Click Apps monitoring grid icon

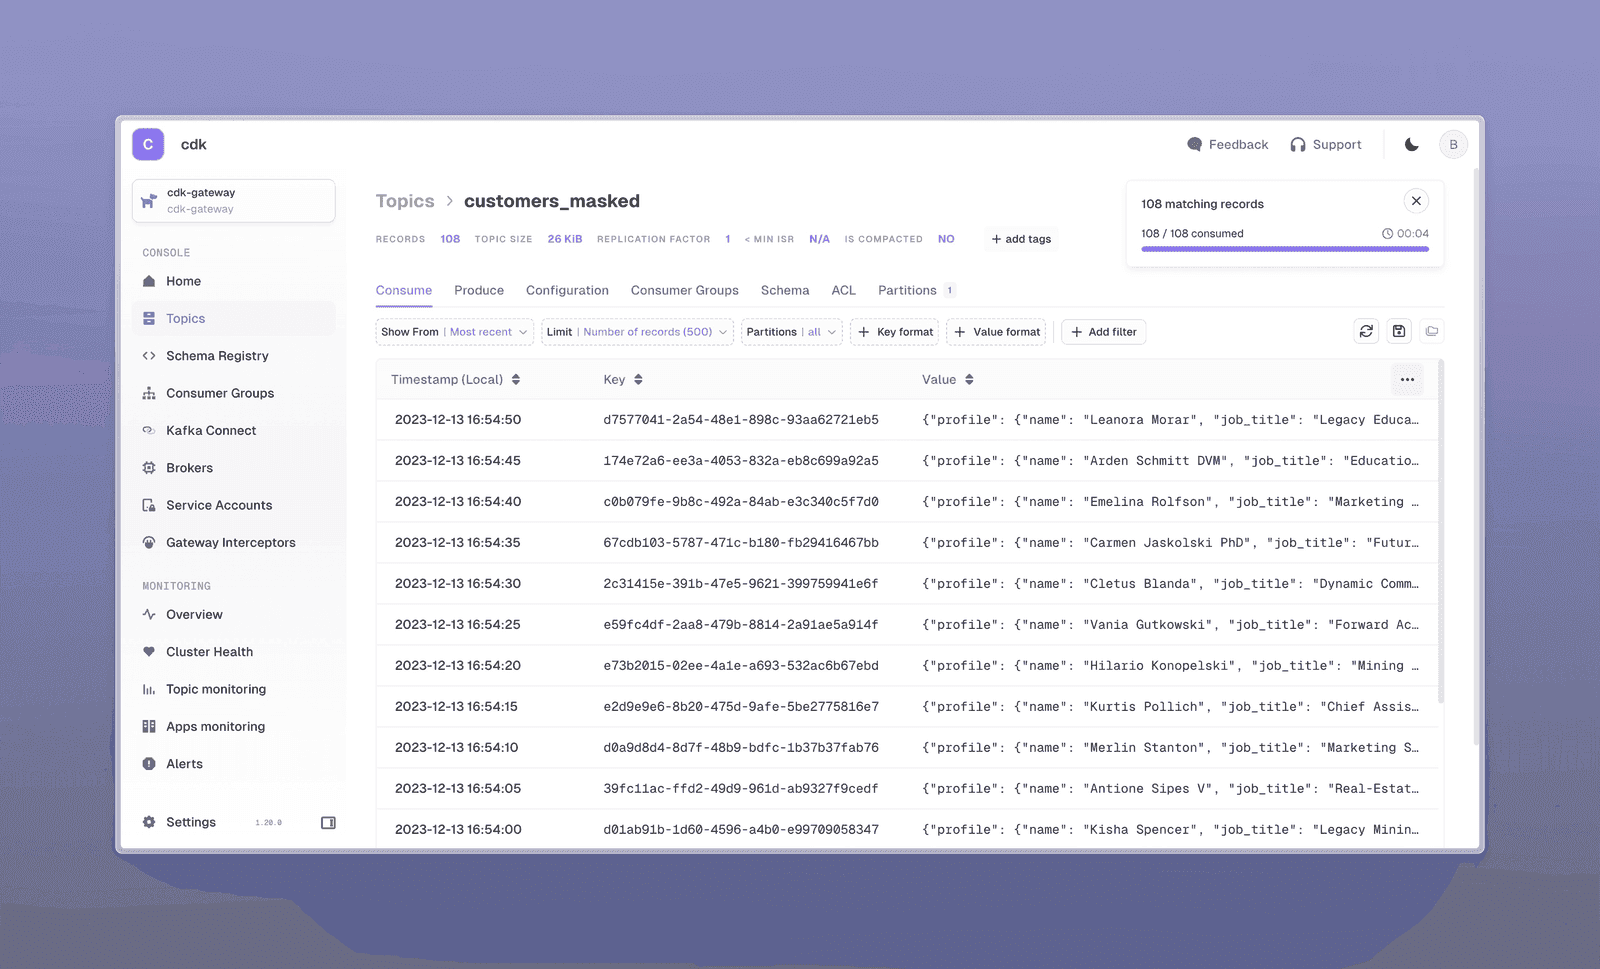click(x=149, y=726)
